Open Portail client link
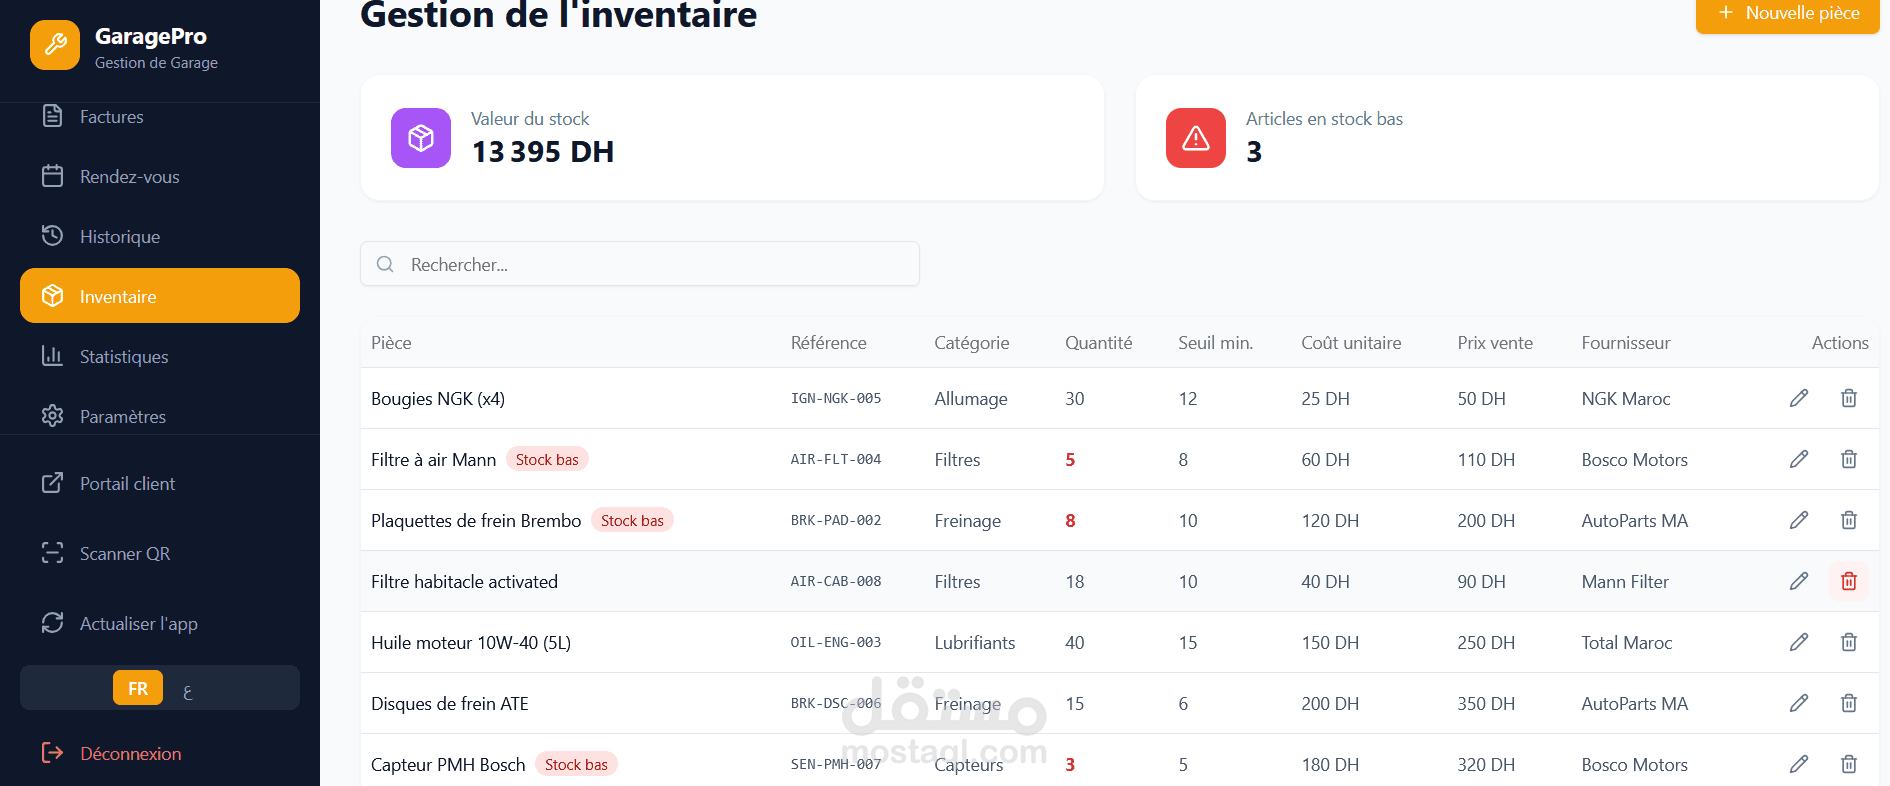This screenshot has width=1890, height=786. (x=160, y=484)
